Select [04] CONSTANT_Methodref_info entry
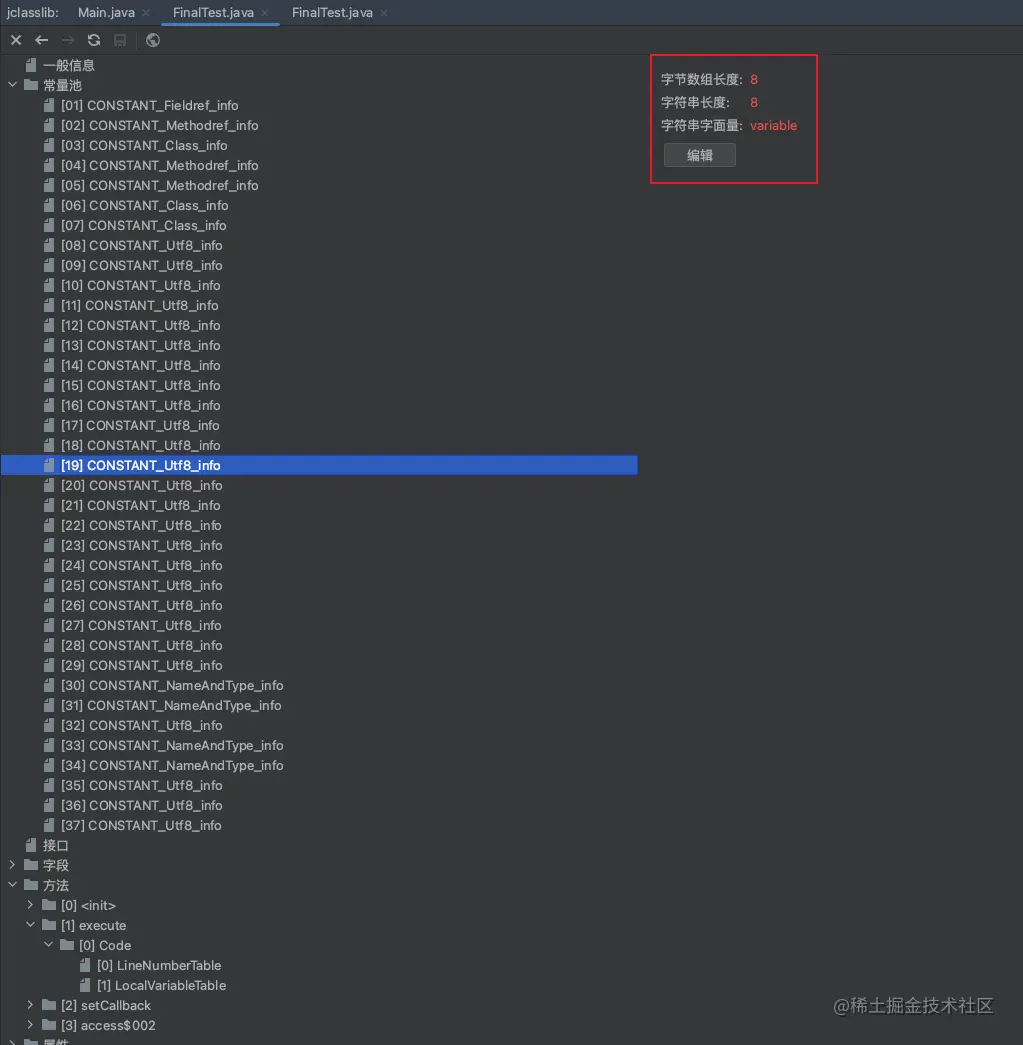Viewport: 1023px width, 1045px height. tap(159, 165)
